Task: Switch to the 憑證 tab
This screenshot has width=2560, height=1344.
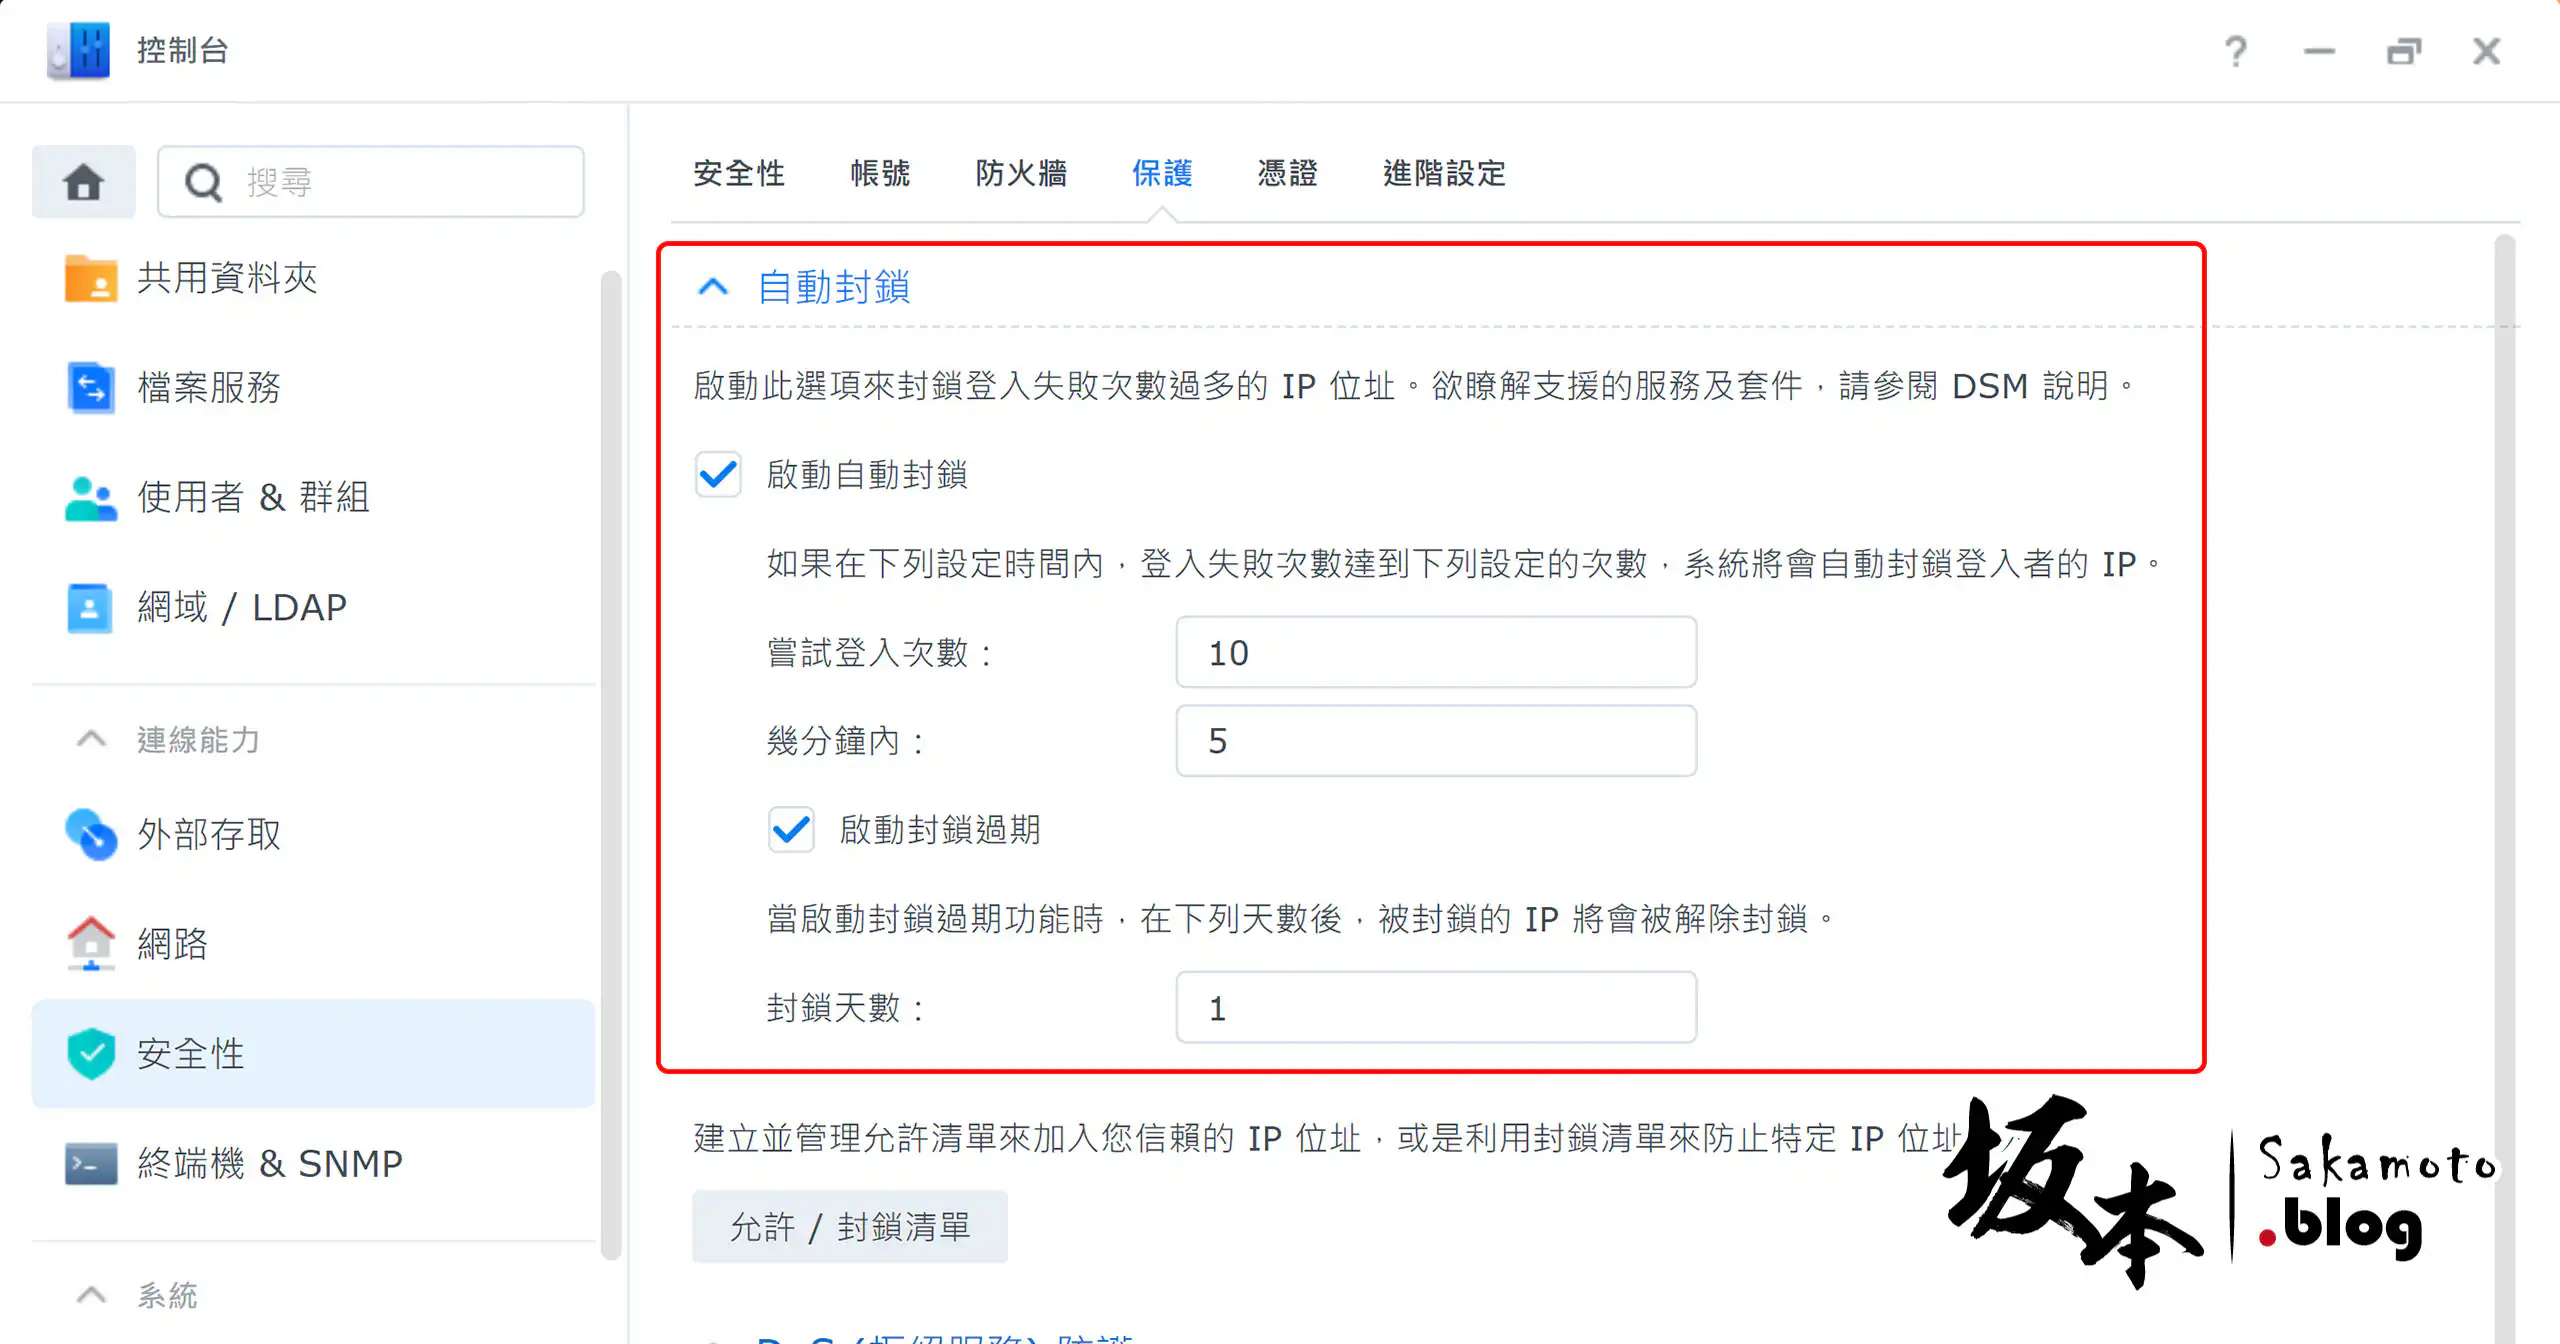Action: click(x=1287, y=174)
